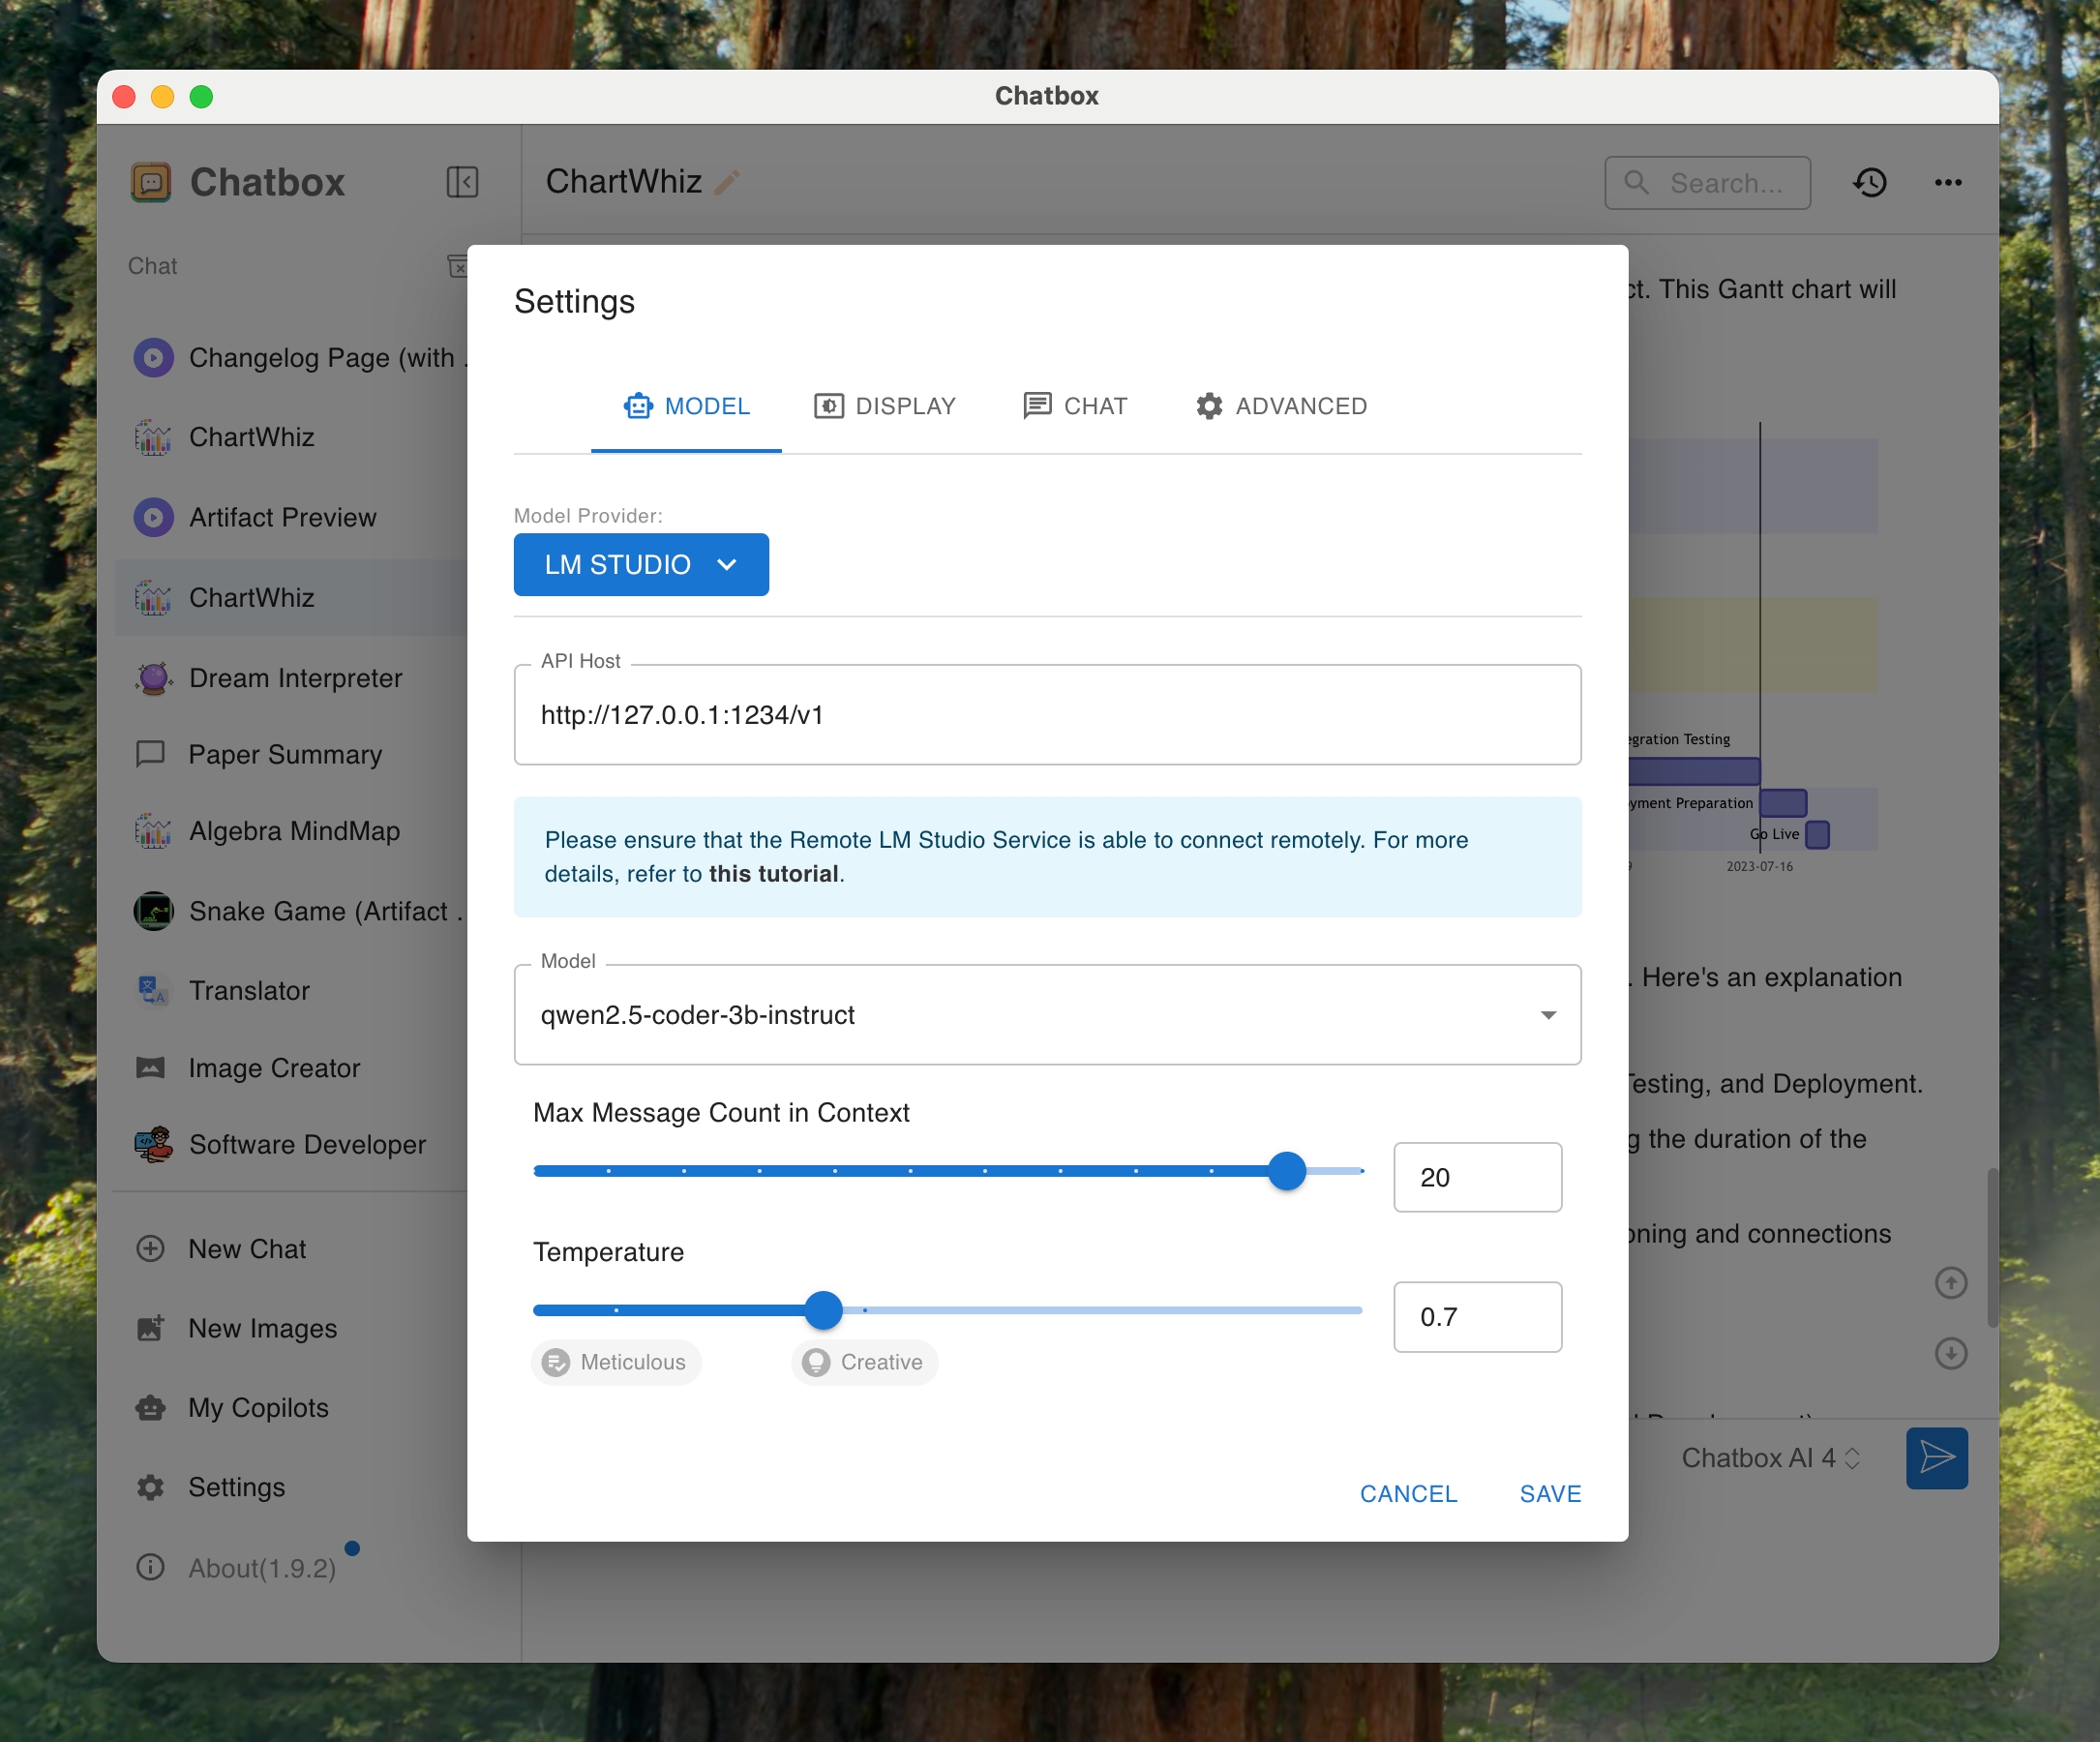
Task: Expand the Model selection combo box
Action: (1047, 1015)
